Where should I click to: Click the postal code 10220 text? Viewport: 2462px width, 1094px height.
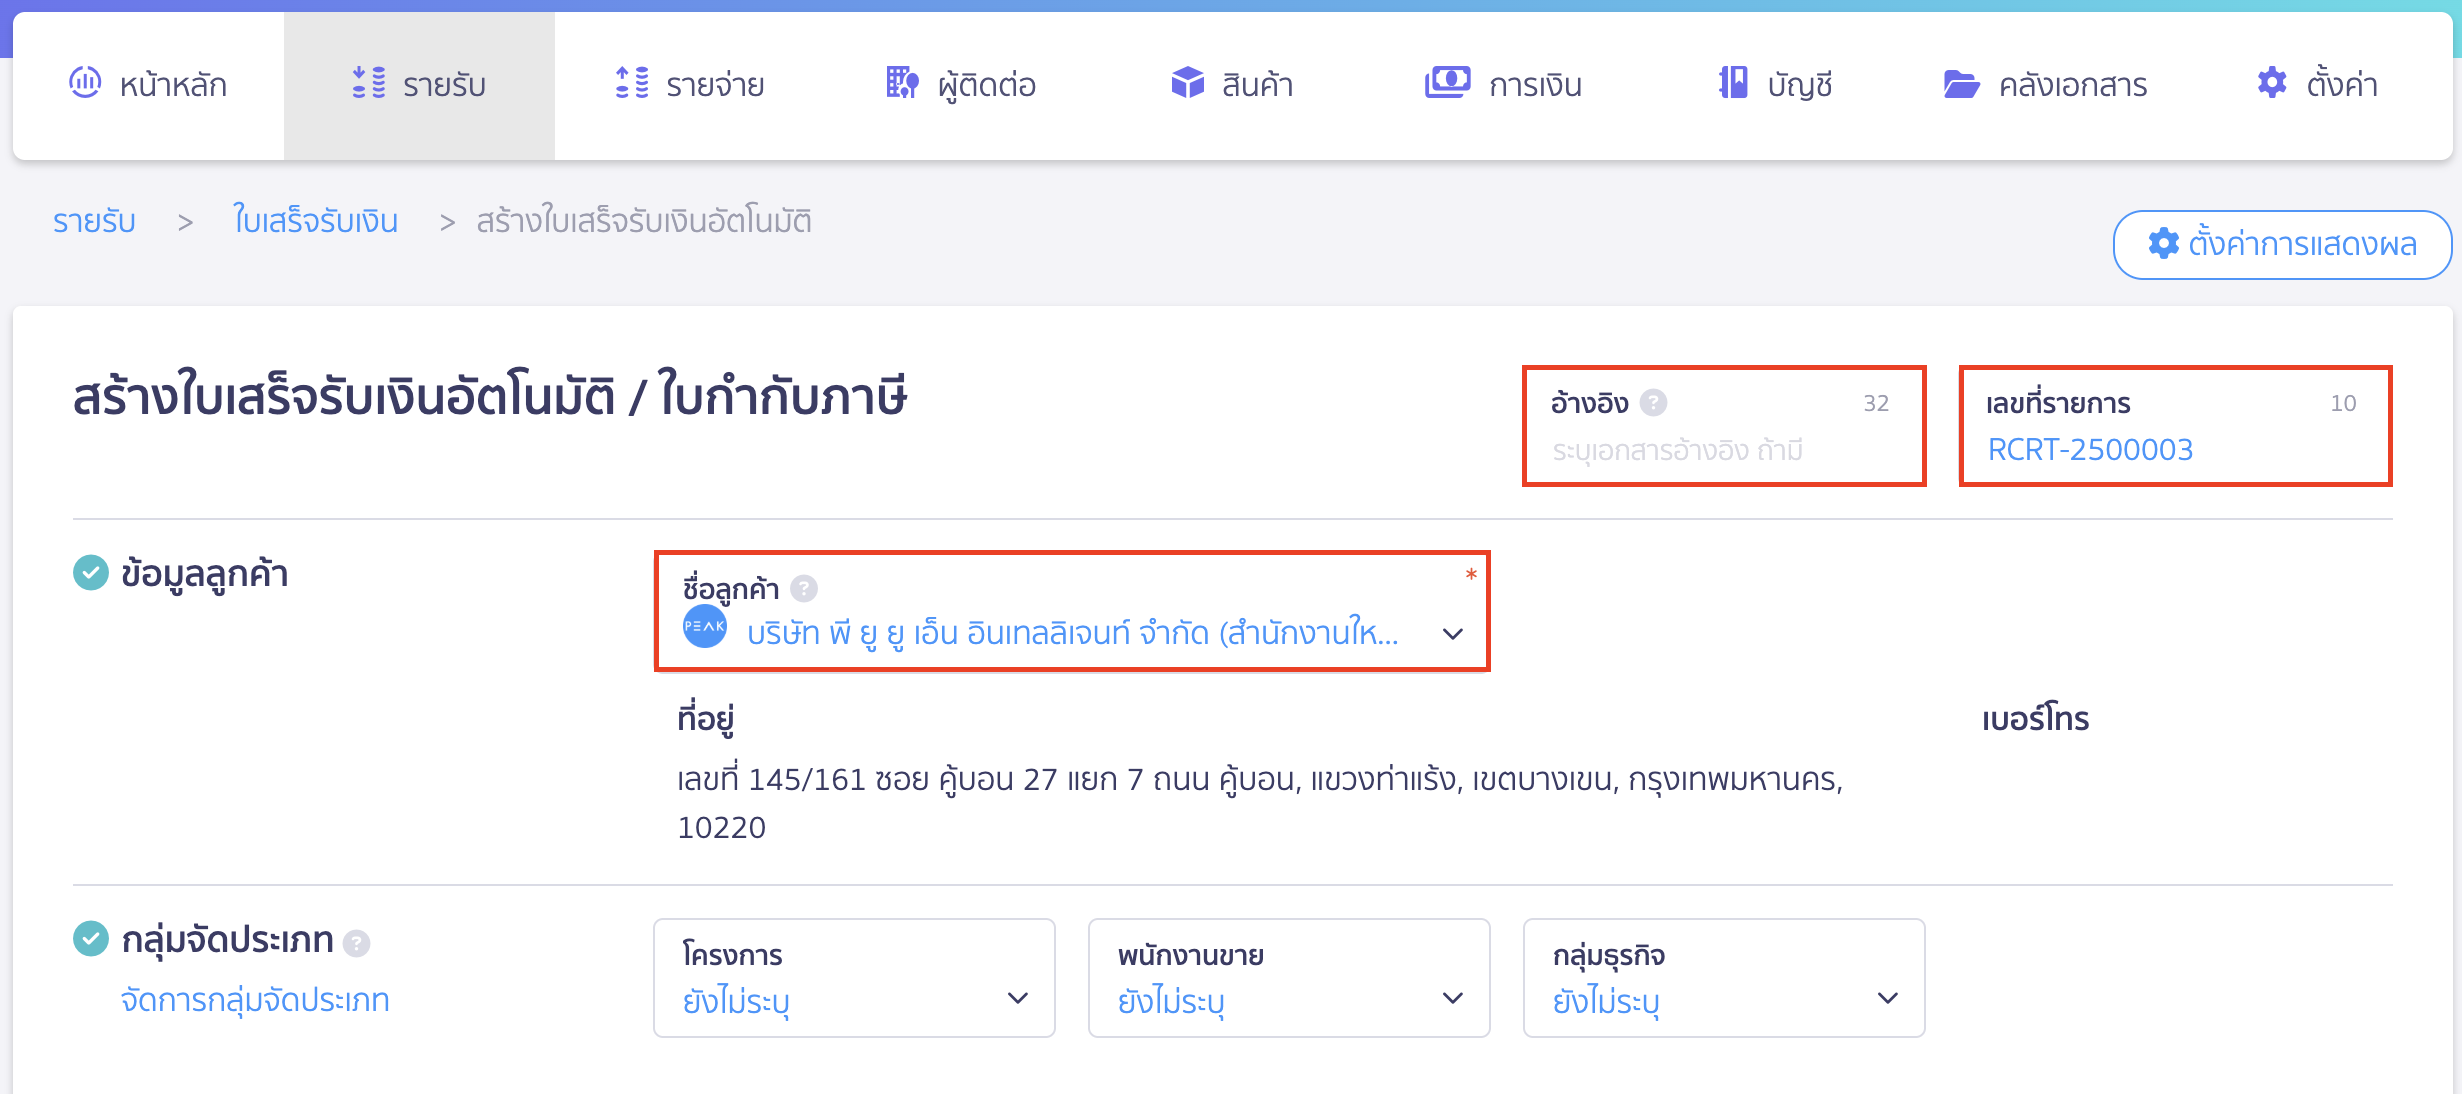[x=722, y=828]
